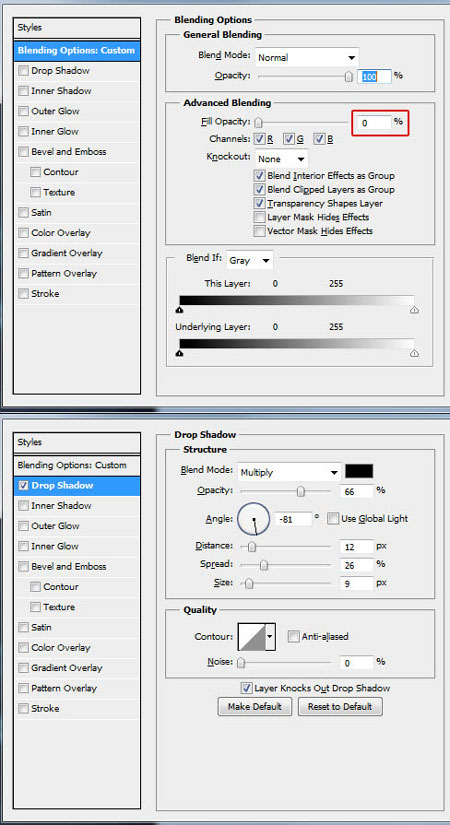The image size is (450, 825).
Task: Click the General Blending Opacity slider handle
Action: 348,77
